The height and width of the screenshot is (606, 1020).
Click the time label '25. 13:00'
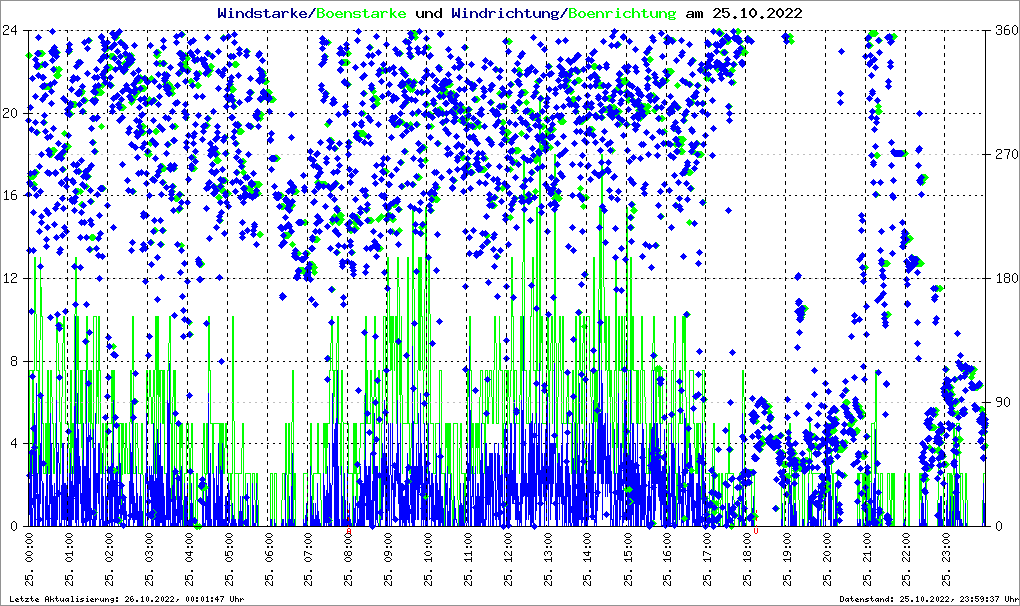click(548, 559)
